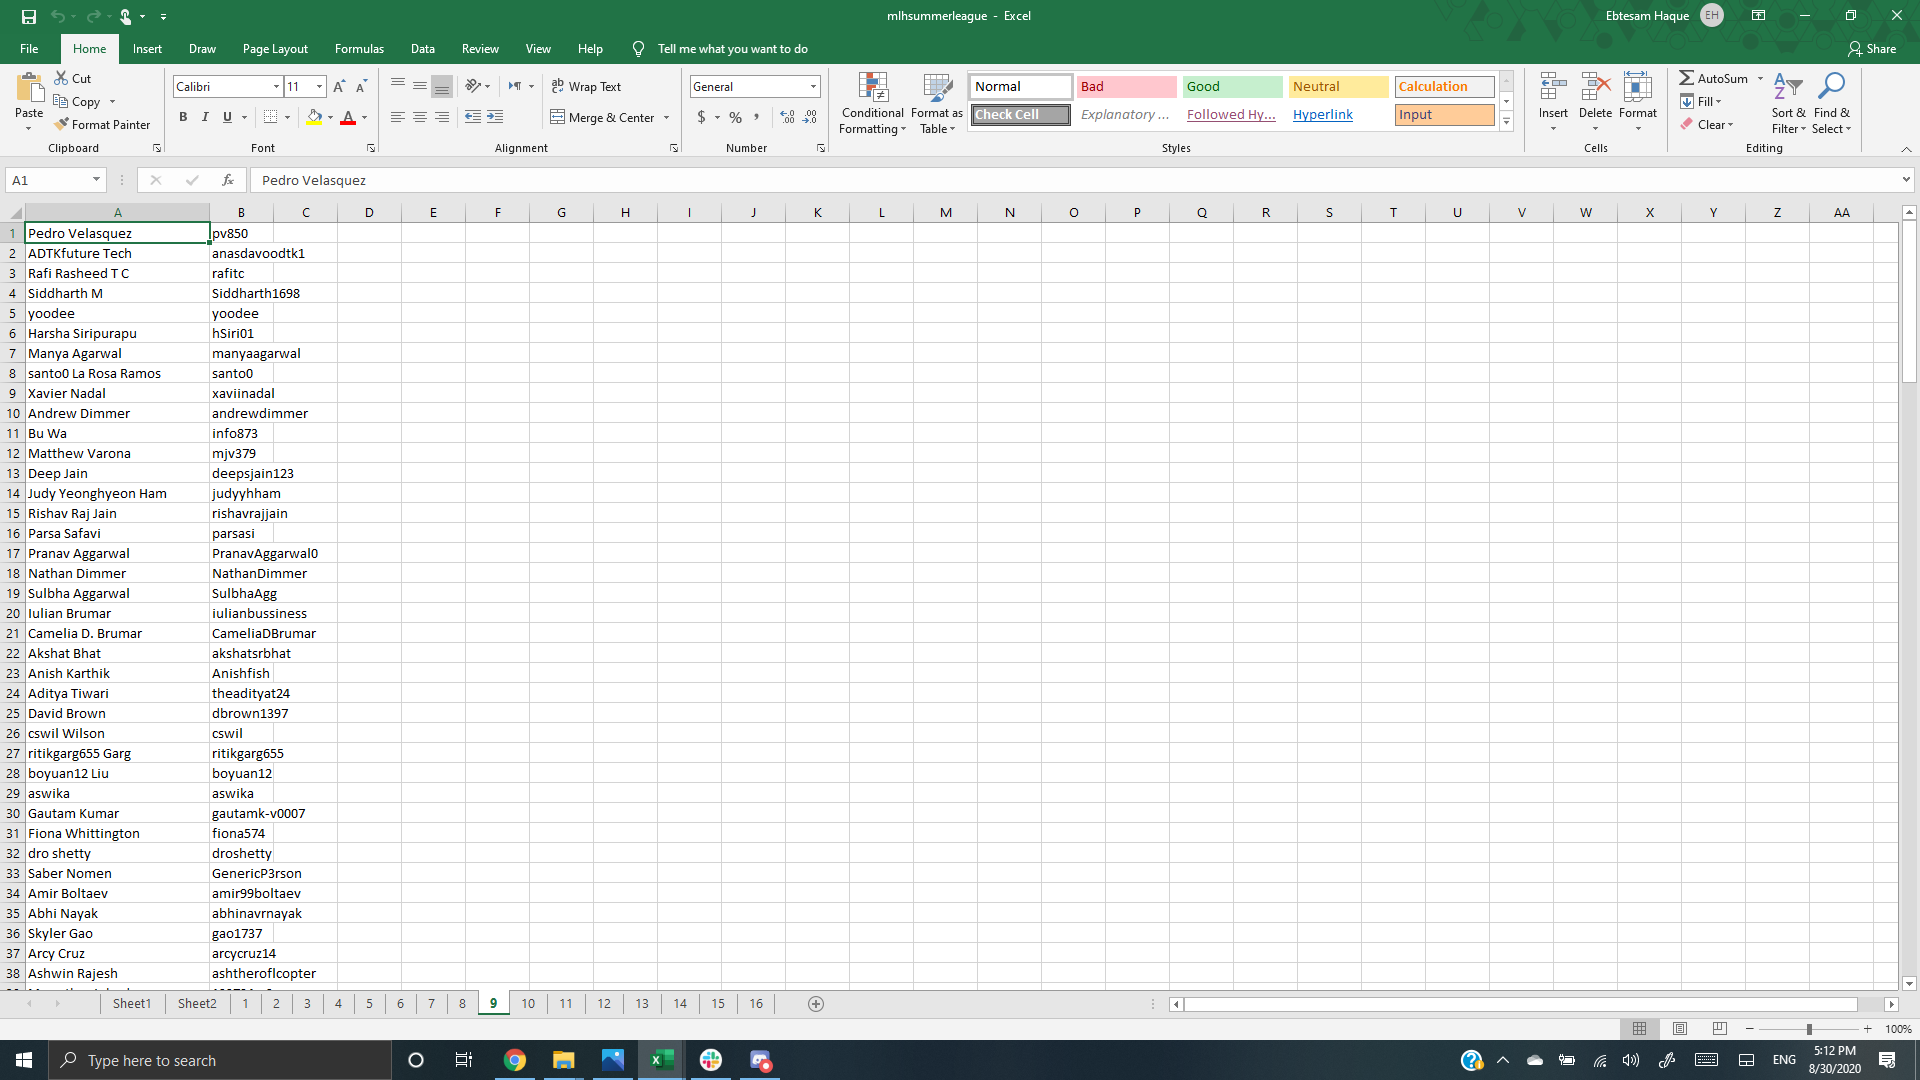Viewport: 1920px width, 1080px height.
Task: Open the General number format dropdown
Action: tap(813, 87)
